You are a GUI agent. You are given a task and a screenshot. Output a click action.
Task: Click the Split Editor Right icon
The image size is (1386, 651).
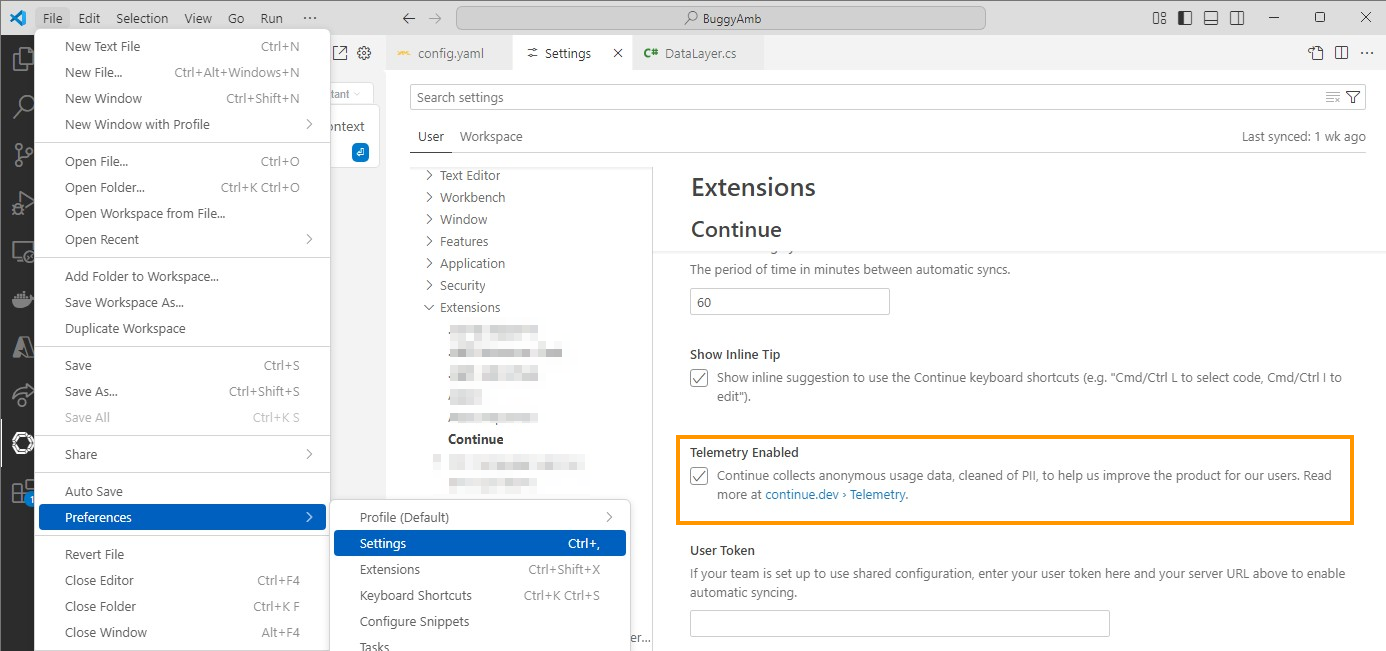1342,53
